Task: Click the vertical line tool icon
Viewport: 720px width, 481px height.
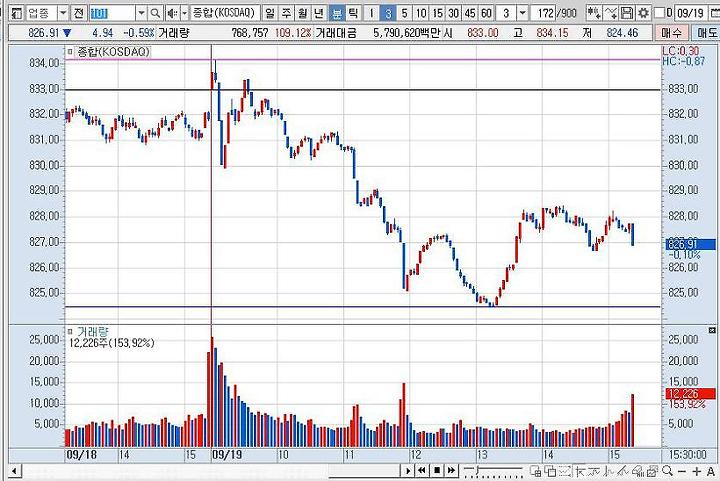Action: tap(609, 471)
